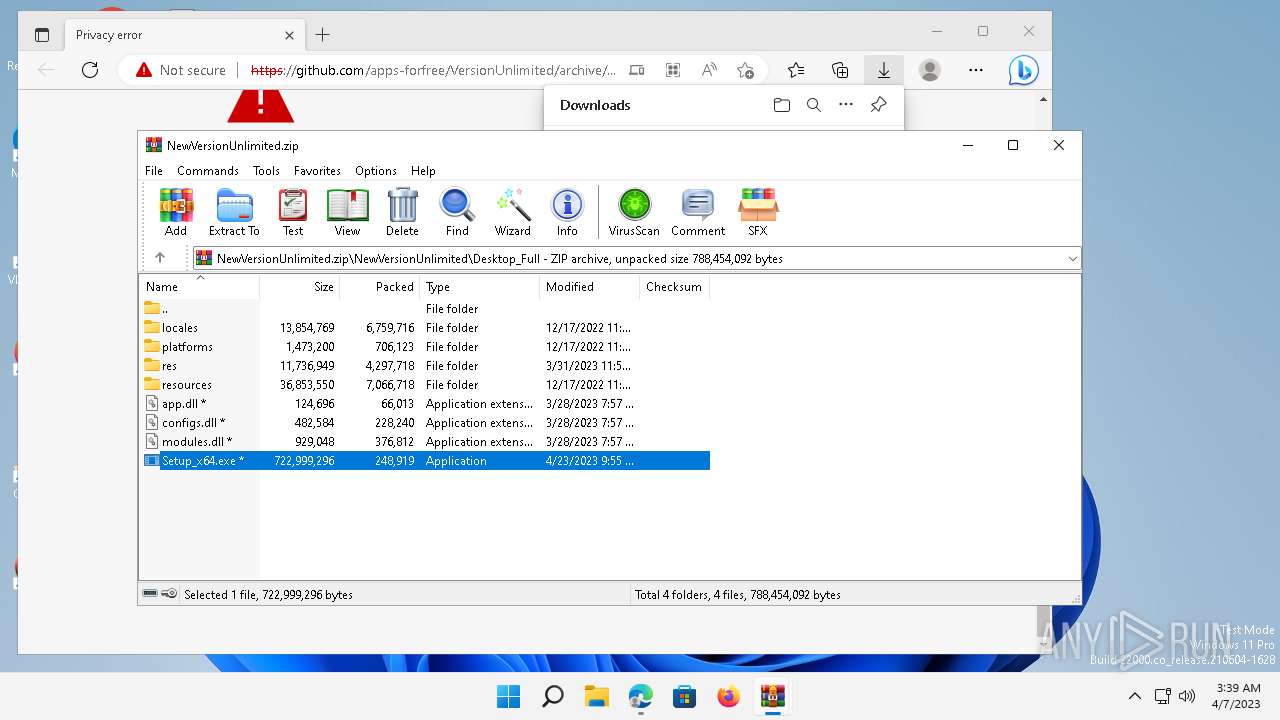Image resolution: width=1280 pixels, height=720 pixels.
Task: Select the locales folder
Action: point(425,328)
